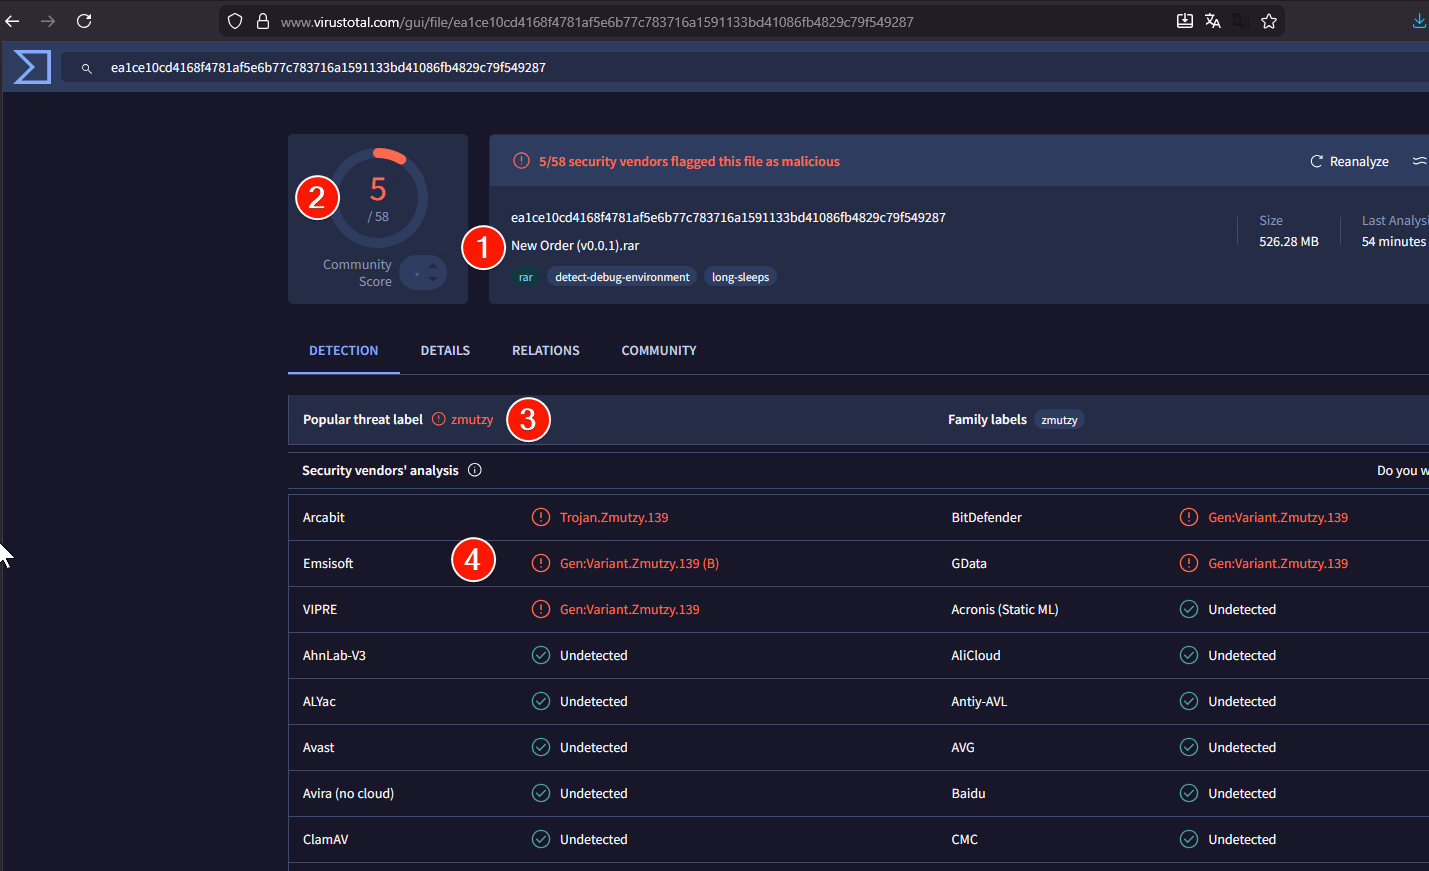Click the VirusTotal sigma logo
The image size is (1429, 871).
[x=32, y=67]
